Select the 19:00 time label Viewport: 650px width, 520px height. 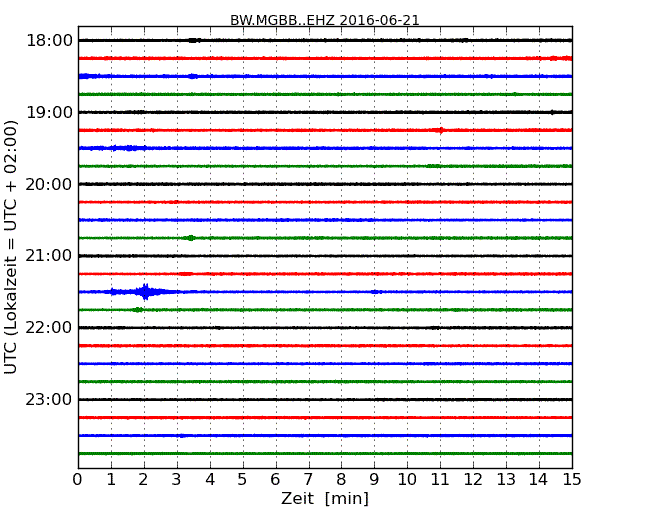pos(49,112)
